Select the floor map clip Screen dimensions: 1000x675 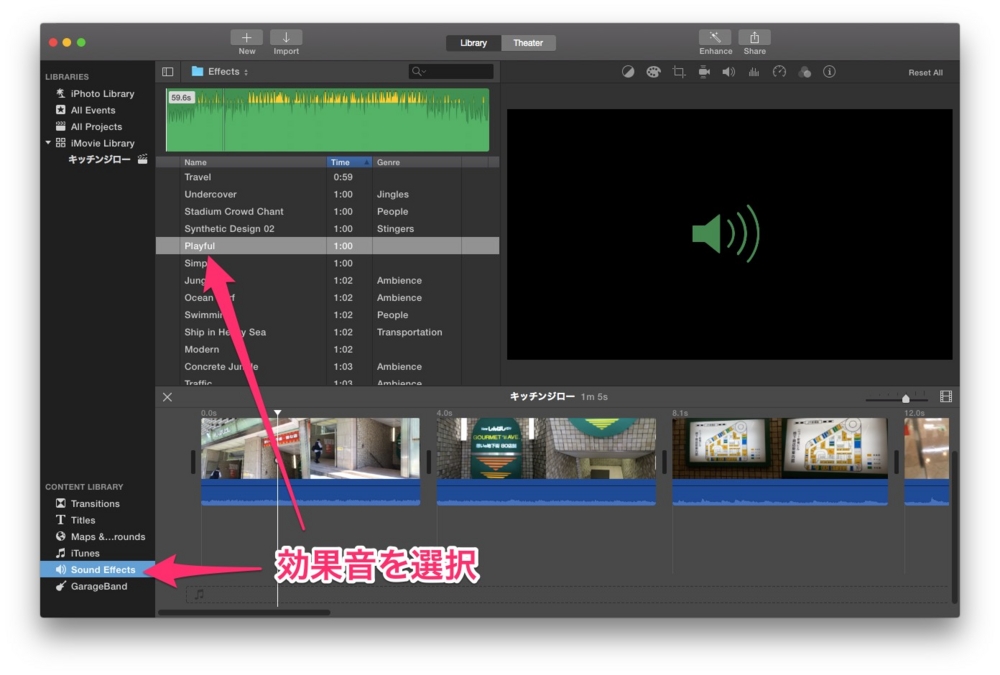tap(780, 461)
